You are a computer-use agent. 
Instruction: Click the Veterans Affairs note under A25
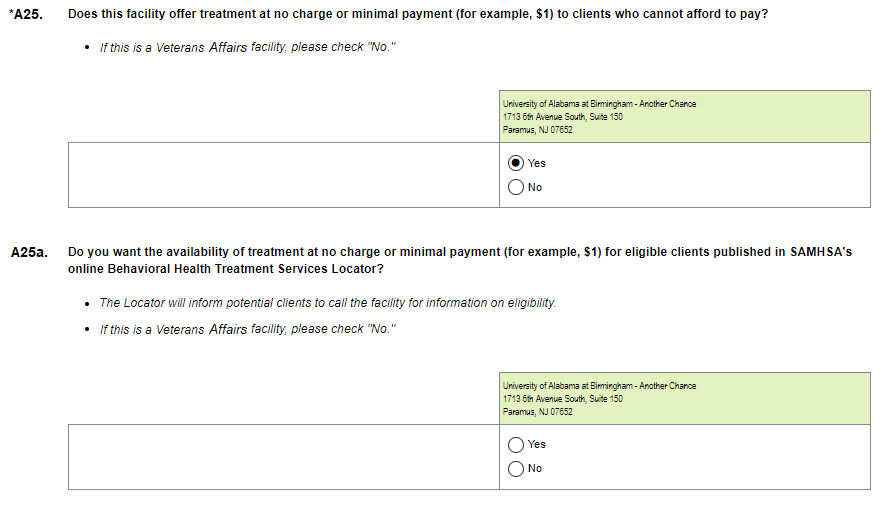tap(248, 48)
